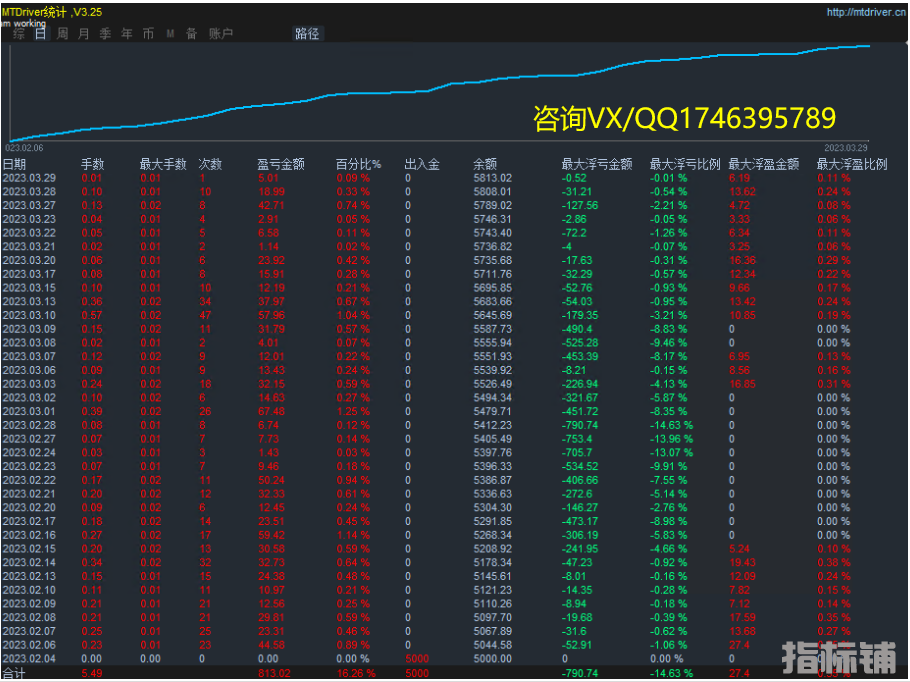Click the 盈亏金额 column header
Screen dimensions: 910x682
pyautogui.click(x=281, y=164)
